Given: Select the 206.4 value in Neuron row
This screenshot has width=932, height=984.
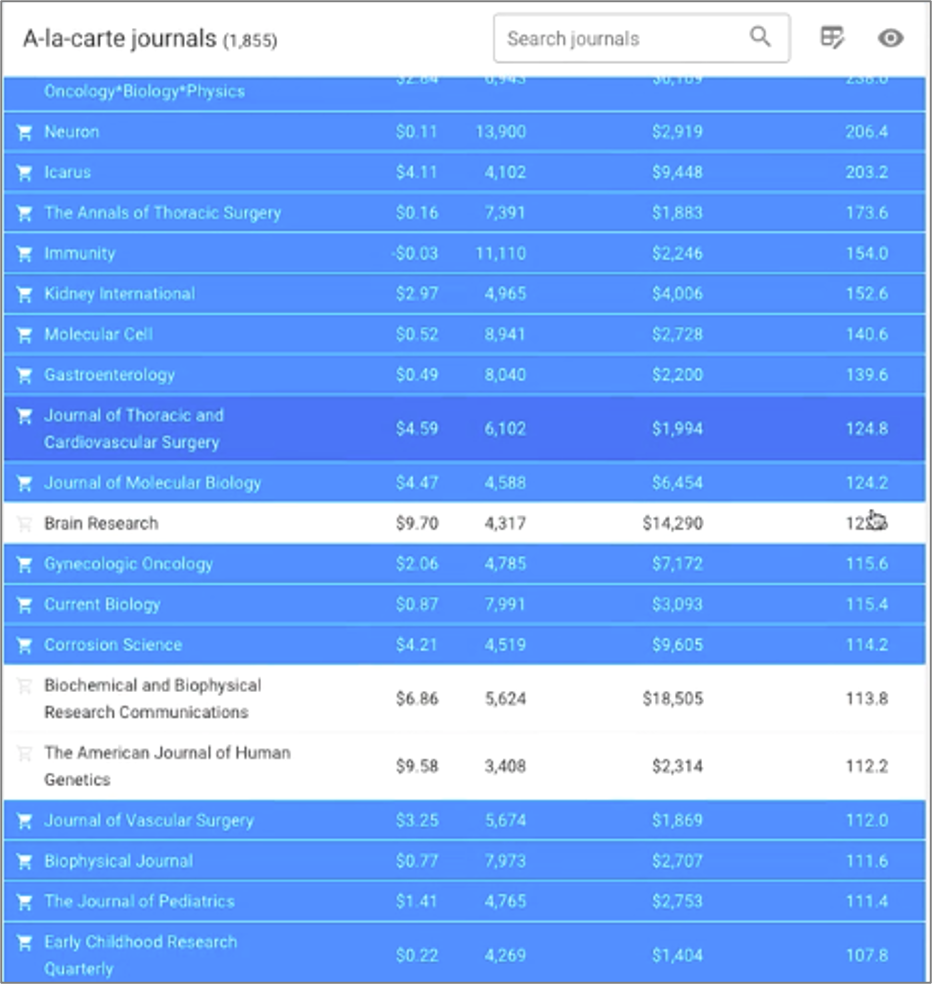Looking at the screenshot, I should pyautogui.click(x=866, y=132).
